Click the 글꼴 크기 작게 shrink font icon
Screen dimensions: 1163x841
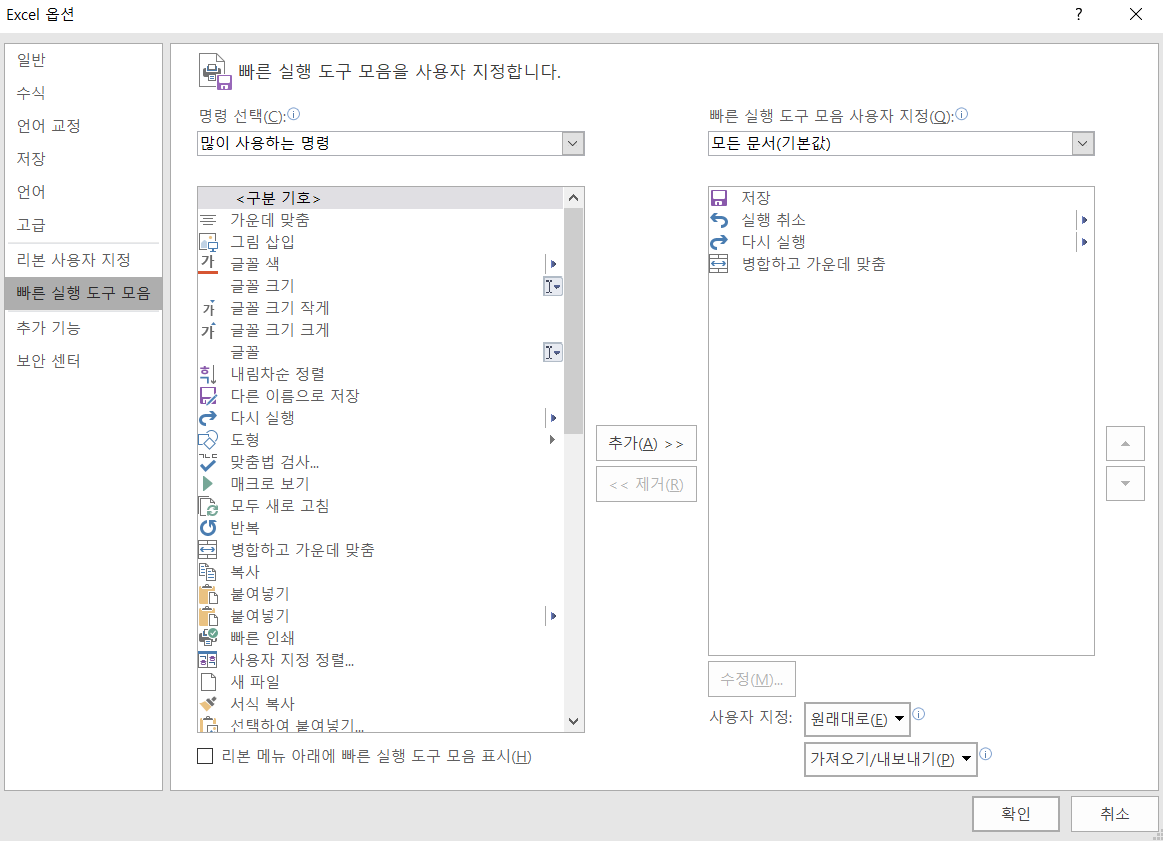208,308
